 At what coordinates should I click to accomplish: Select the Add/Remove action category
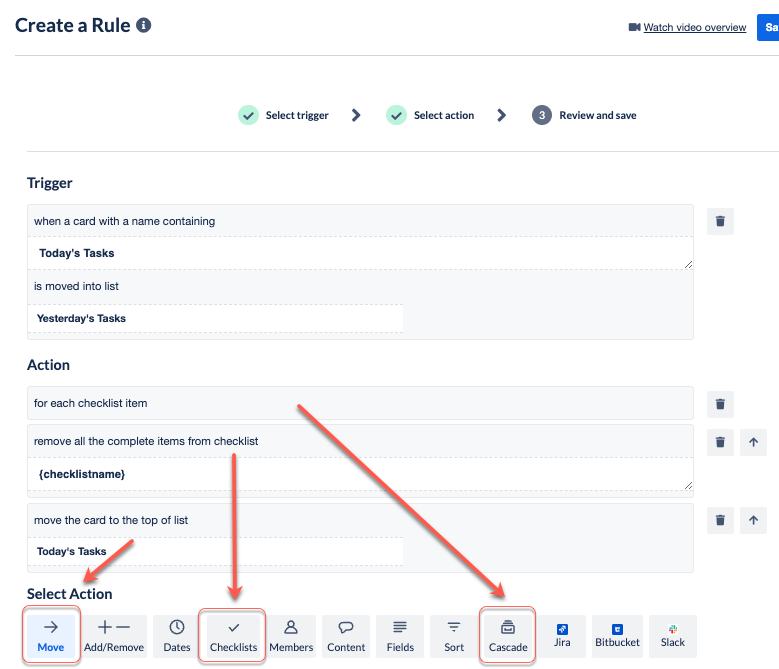[x=114, y=636]
